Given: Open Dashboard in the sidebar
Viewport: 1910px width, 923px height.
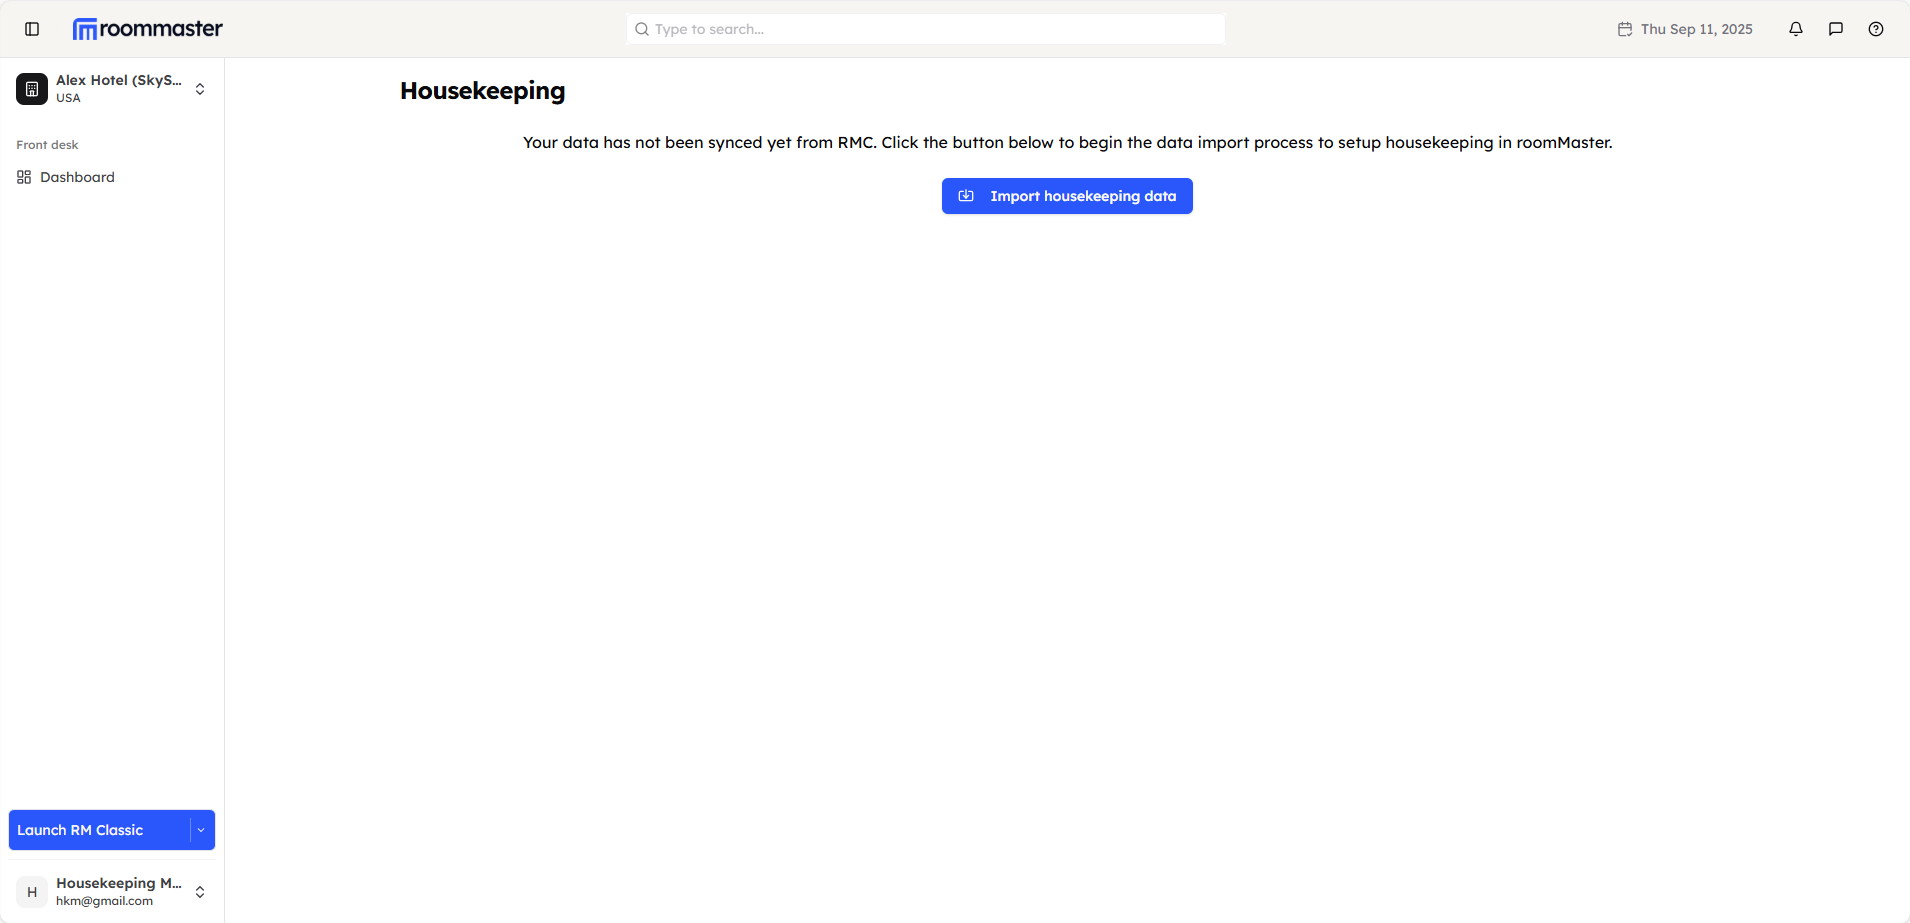Looking at the screenshot, I should [77, 177].
